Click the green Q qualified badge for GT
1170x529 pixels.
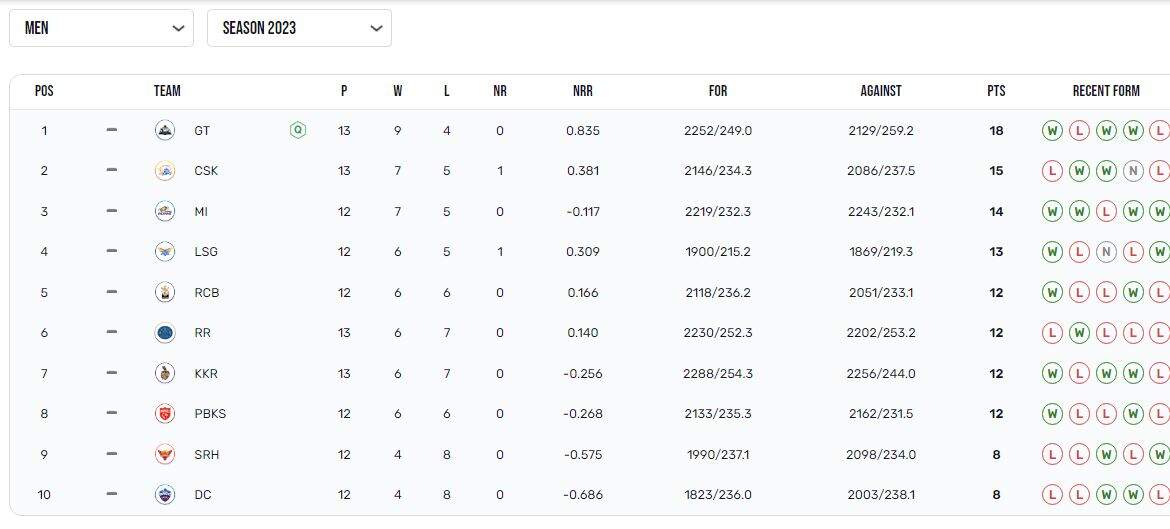pos(297,130)
